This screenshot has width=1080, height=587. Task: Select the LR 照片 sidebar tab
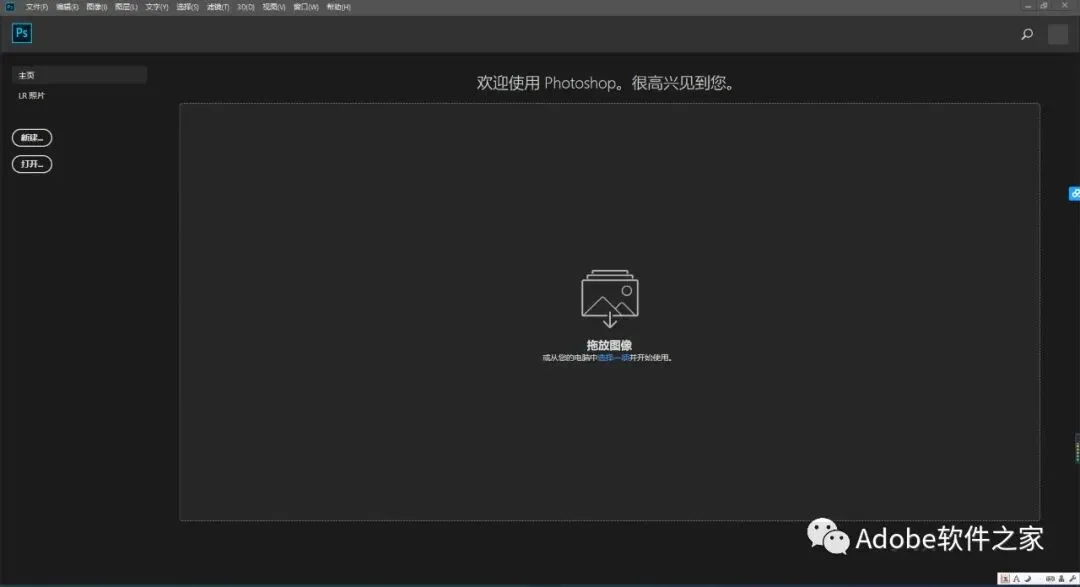32,96
